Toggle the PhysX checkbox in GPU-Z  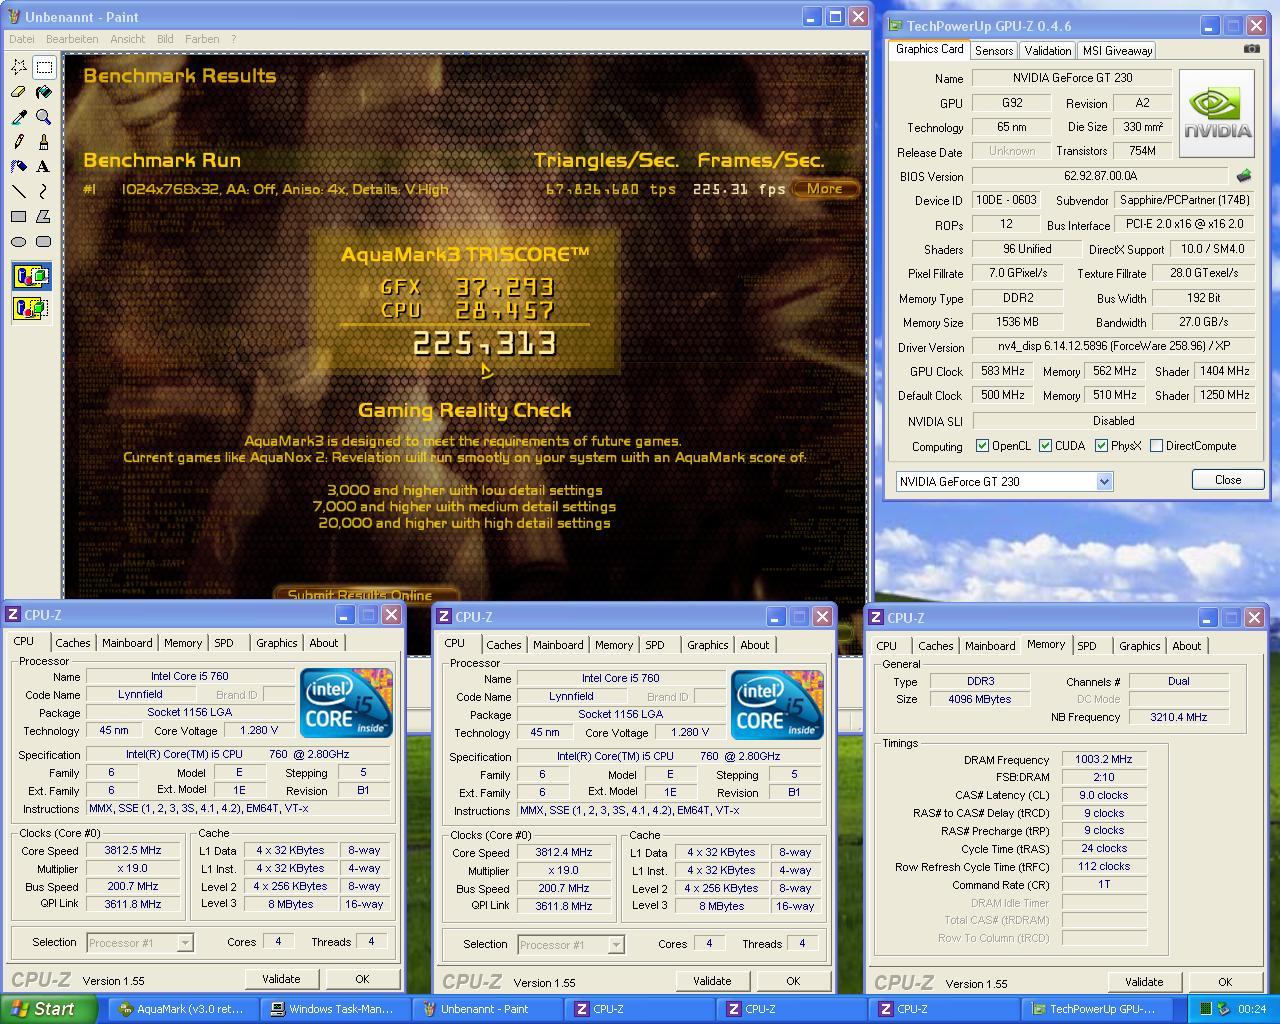pos(1101,446)
